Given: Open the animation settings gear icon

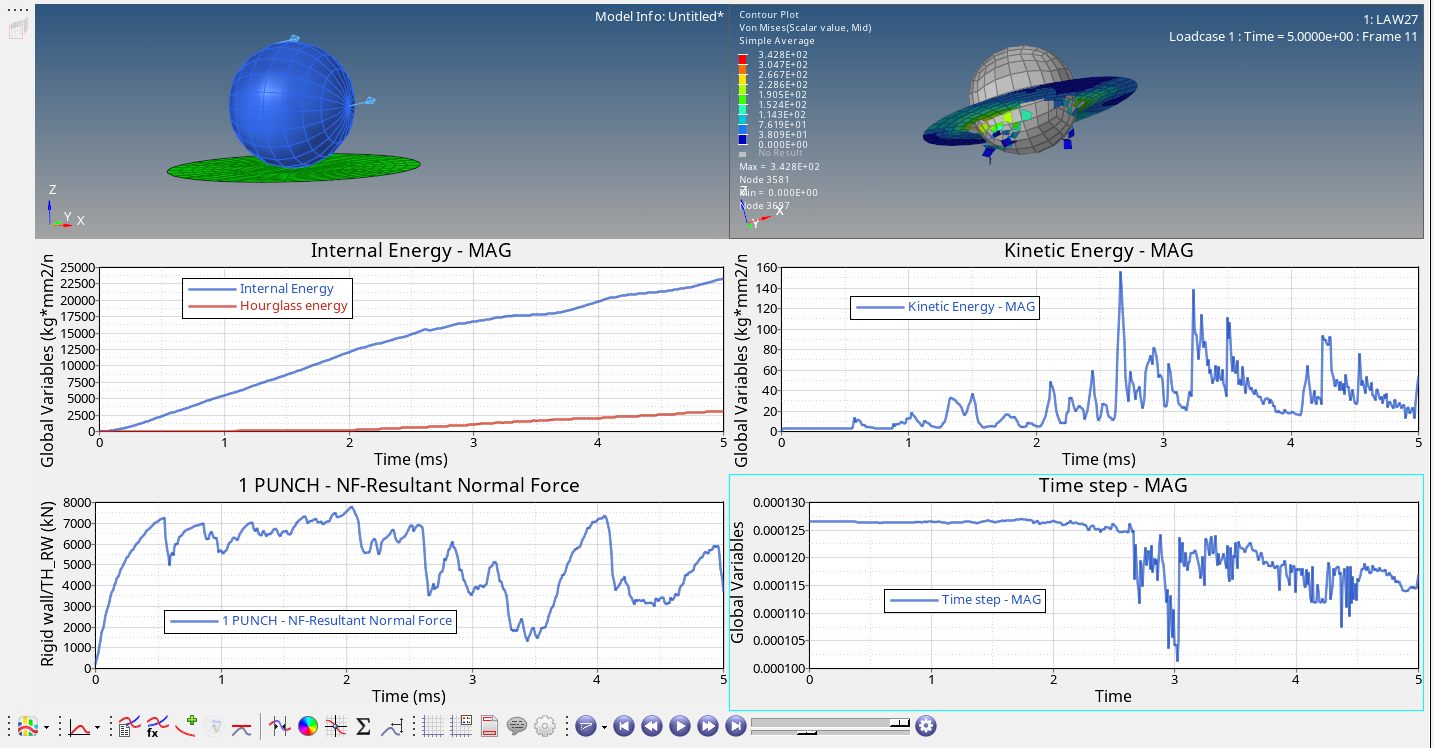Looking at the screenshot, I should pyautogui.click(x=925, y=726).
